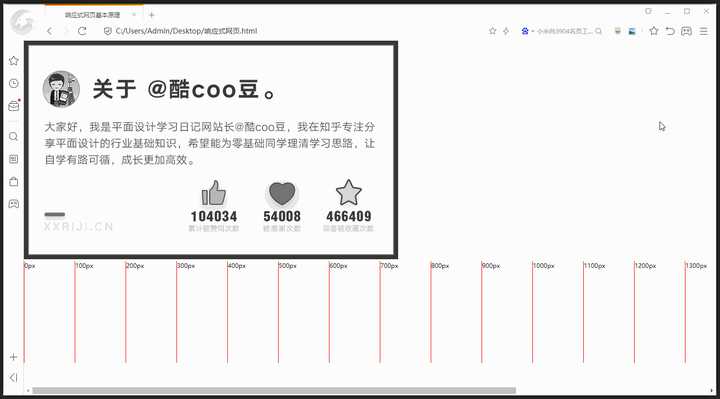Click the search magnifier in the toolbar
This screenshot has width=720, height=399.
pyautogui.click(x=598, y=31)
